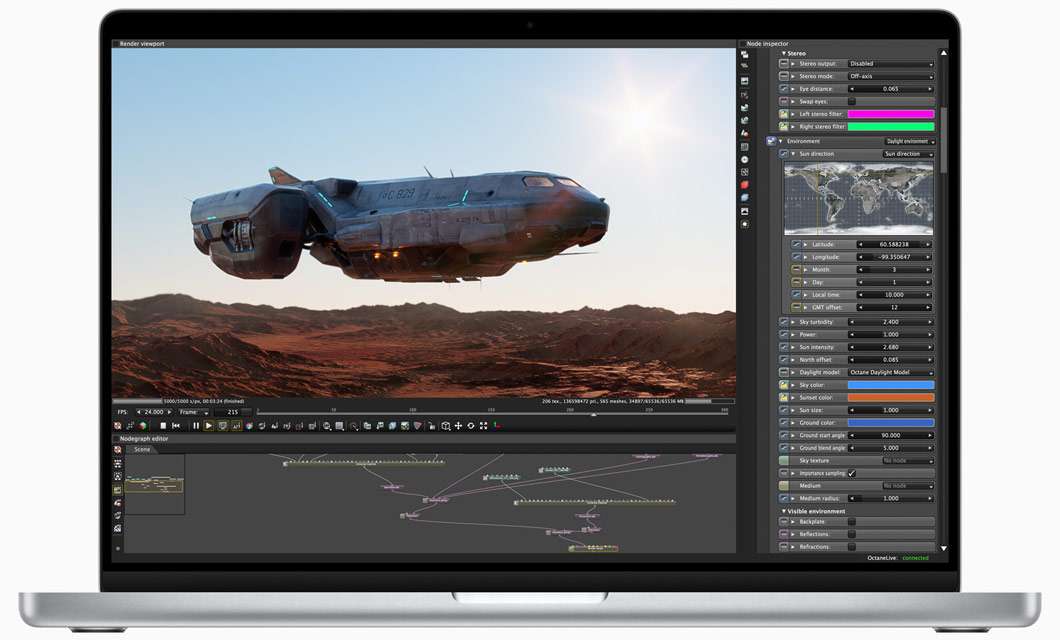The height and width of the screenshot is (640, 1060).
Task: Disable the Importance sampling checkbox
Action: pyautogui.click(x=852, y=473)
